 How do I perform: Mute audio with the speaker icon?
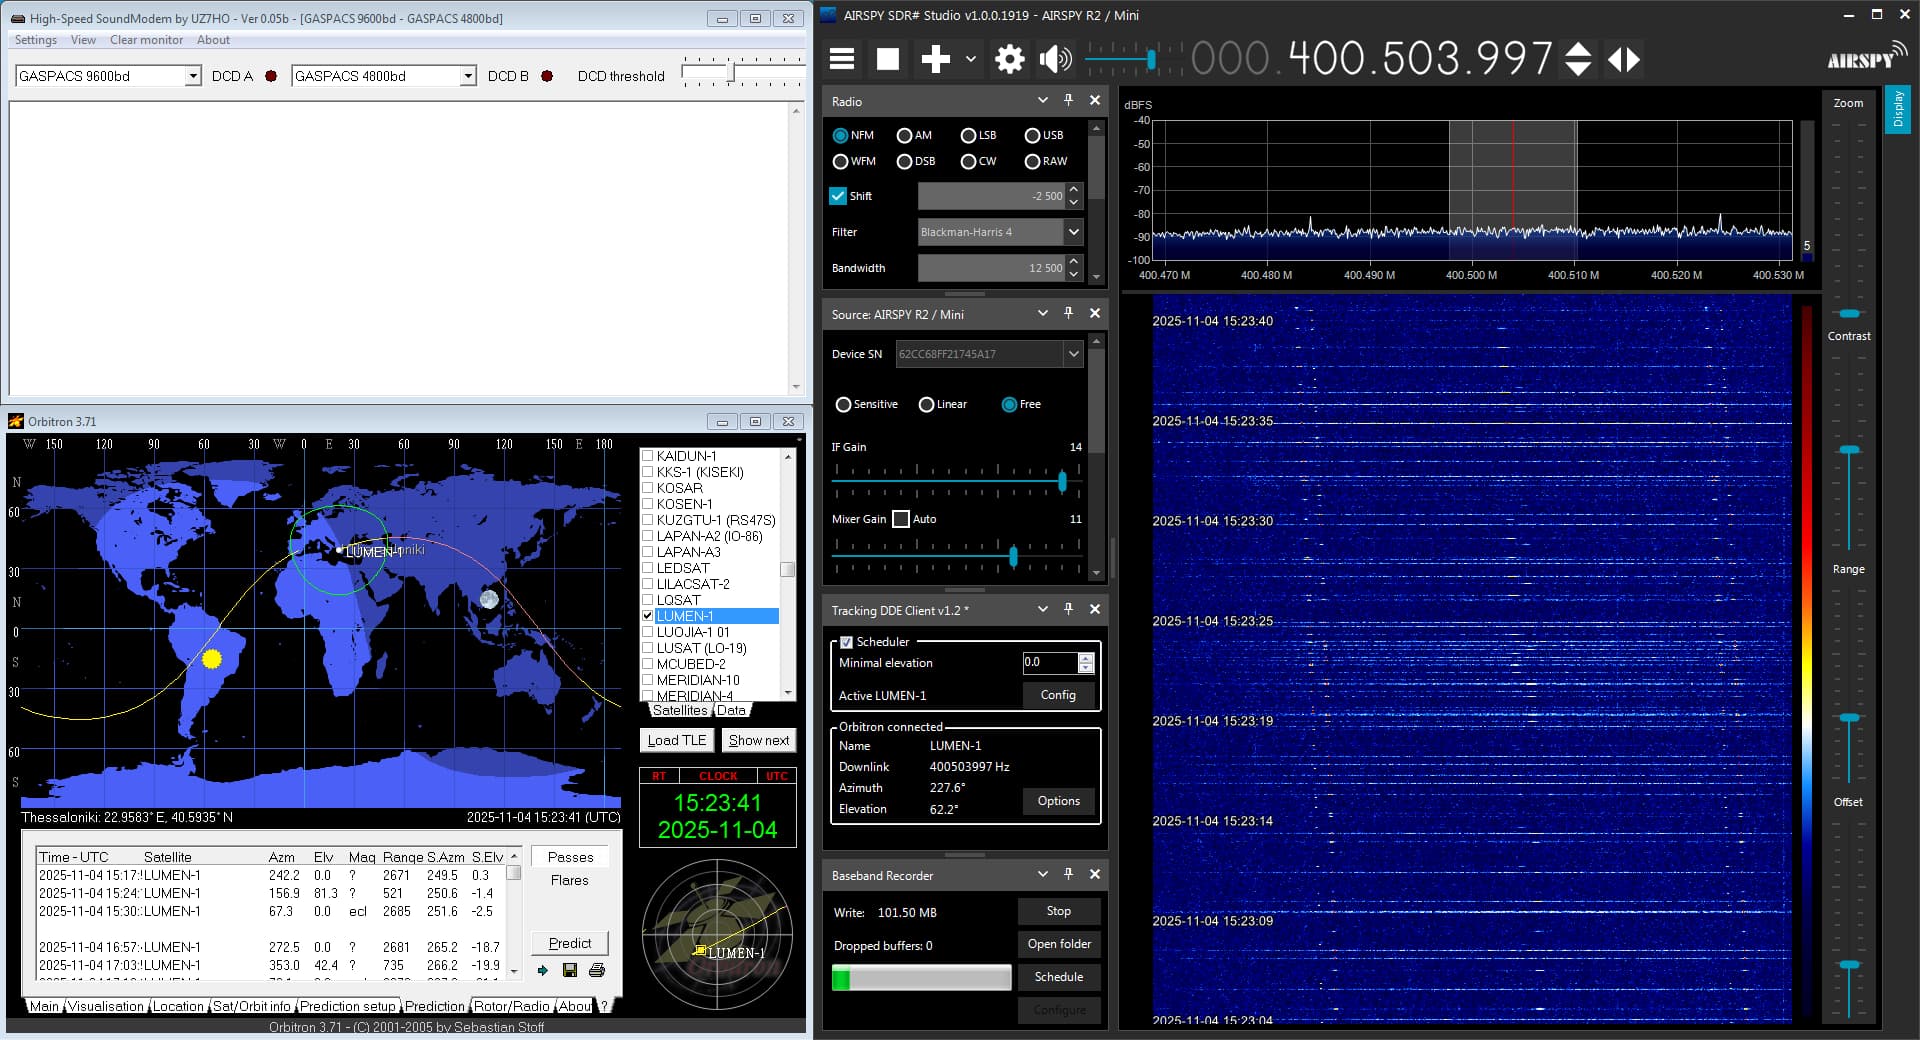[x=1054, y=59]
